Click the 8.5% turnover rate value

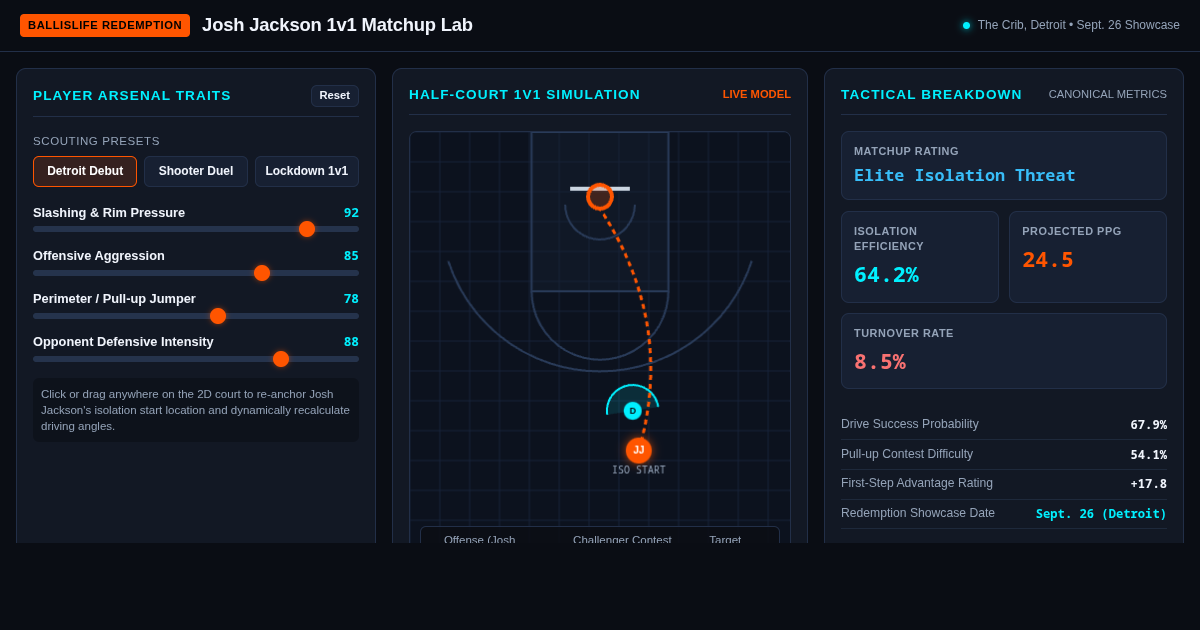(880, 362)
